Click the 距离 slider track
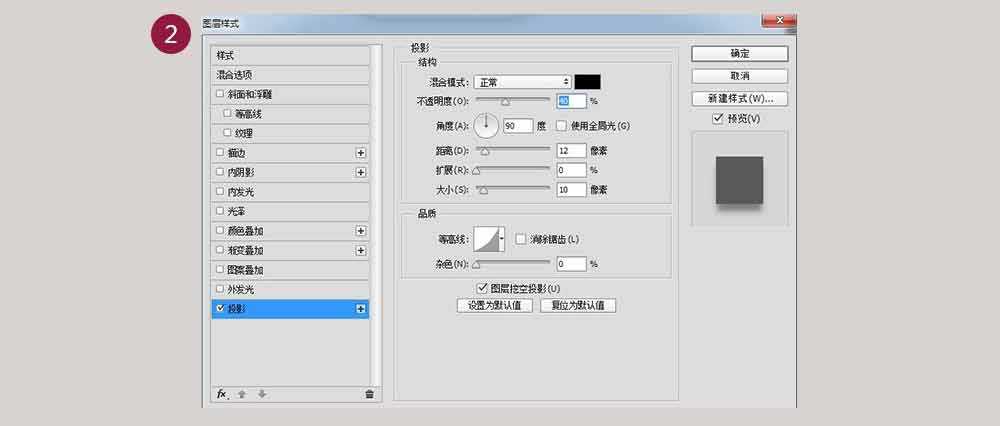1000x426 pixels. [x=513, y=149]
